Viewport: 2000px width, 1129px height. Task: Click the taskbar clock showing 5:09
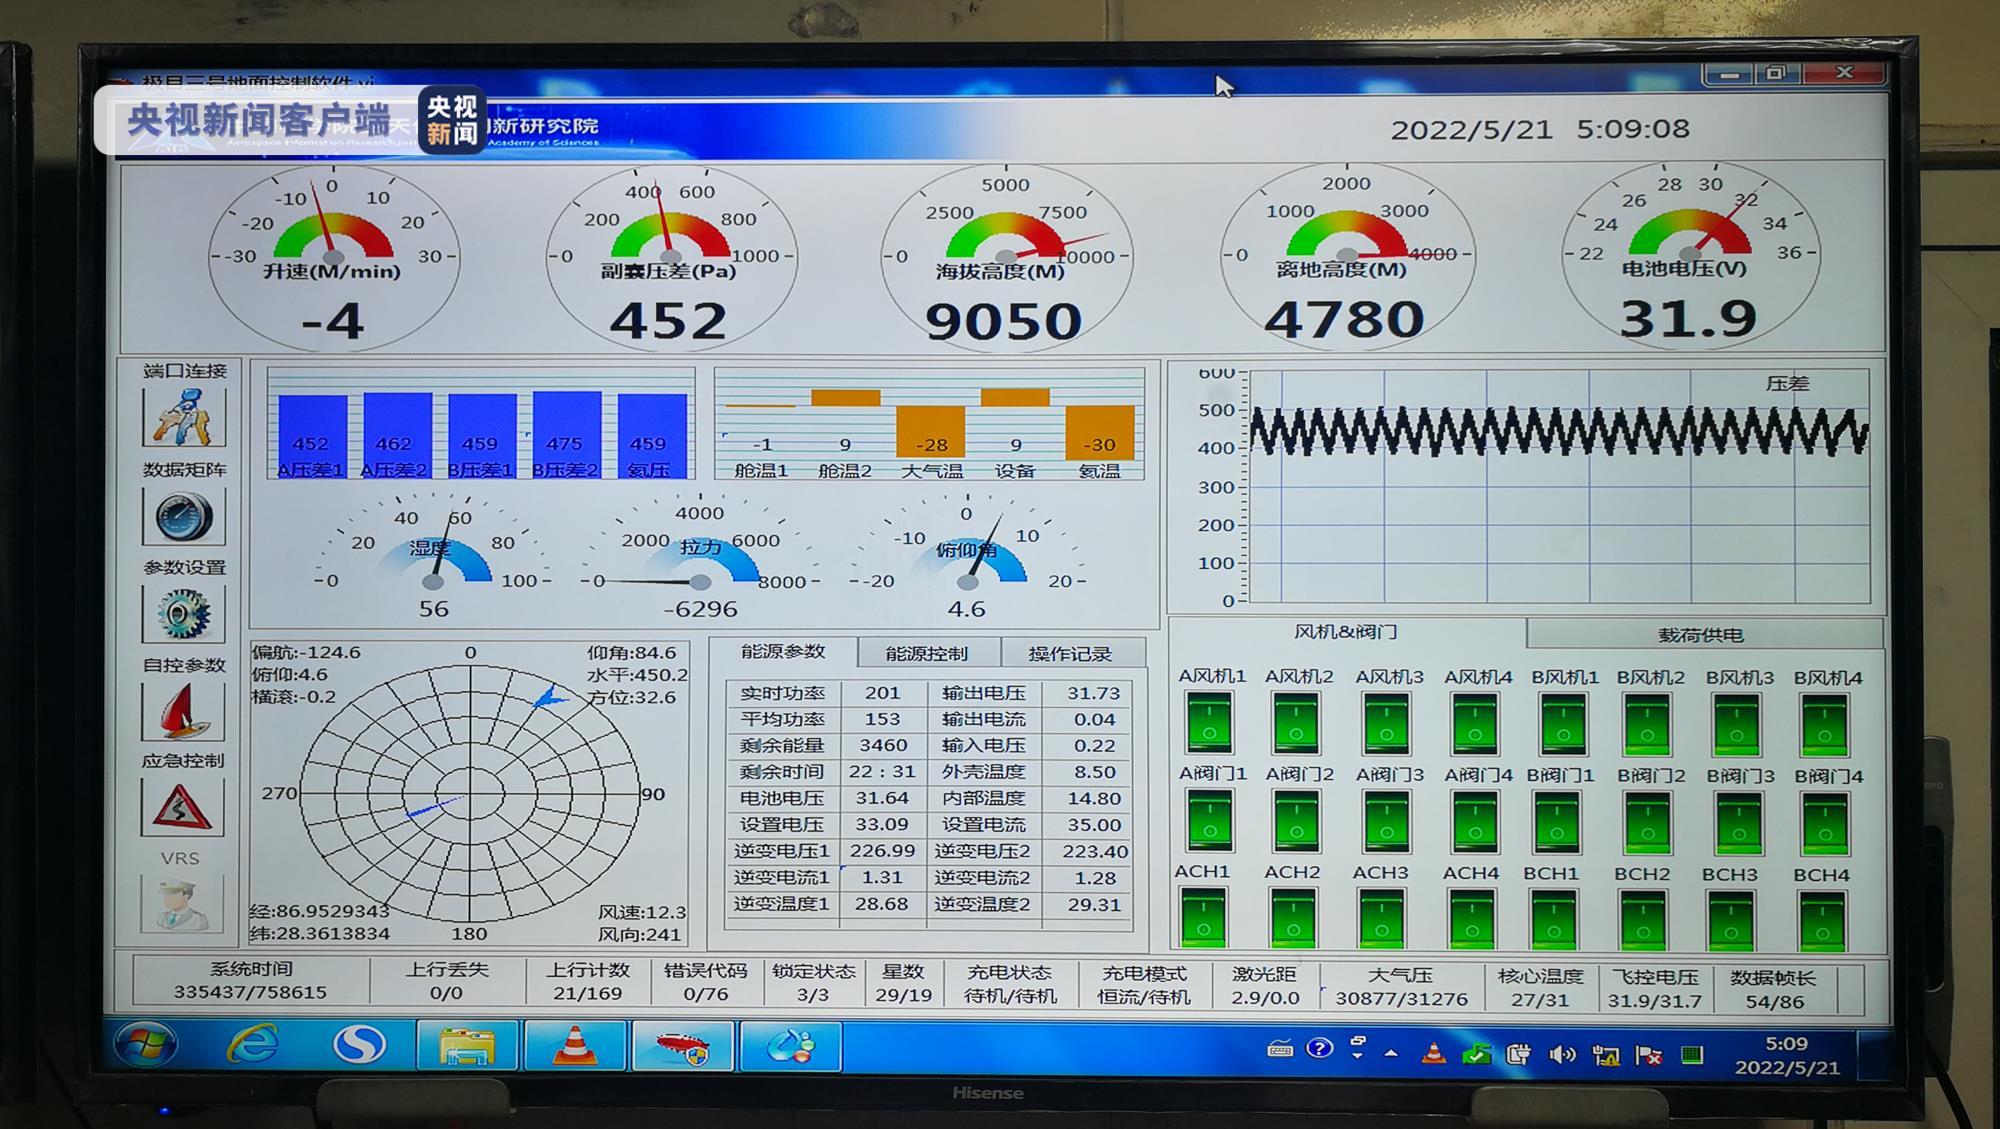[1786, 1055]
